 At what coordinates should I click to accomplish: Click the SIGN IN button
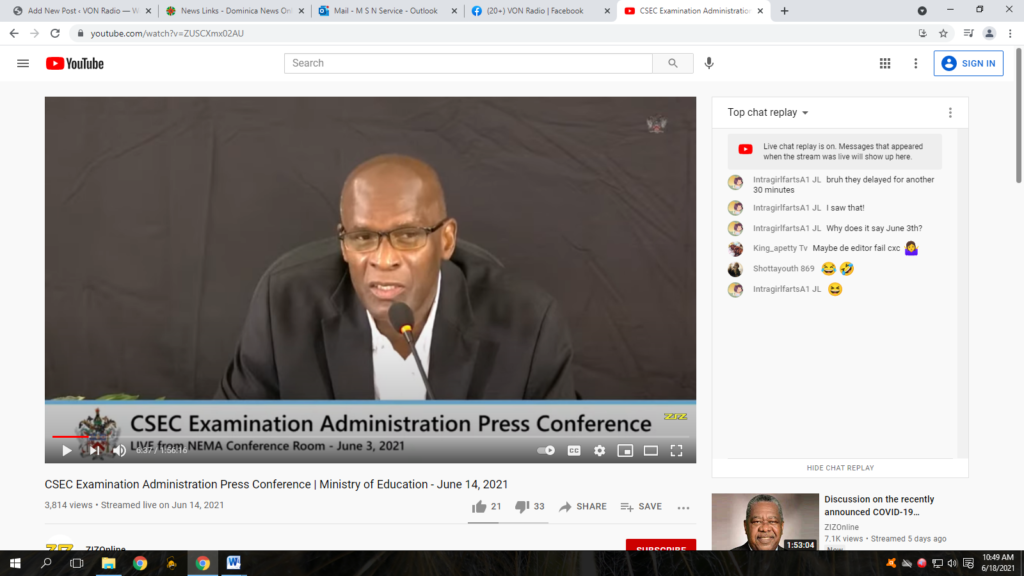(968, 63)
